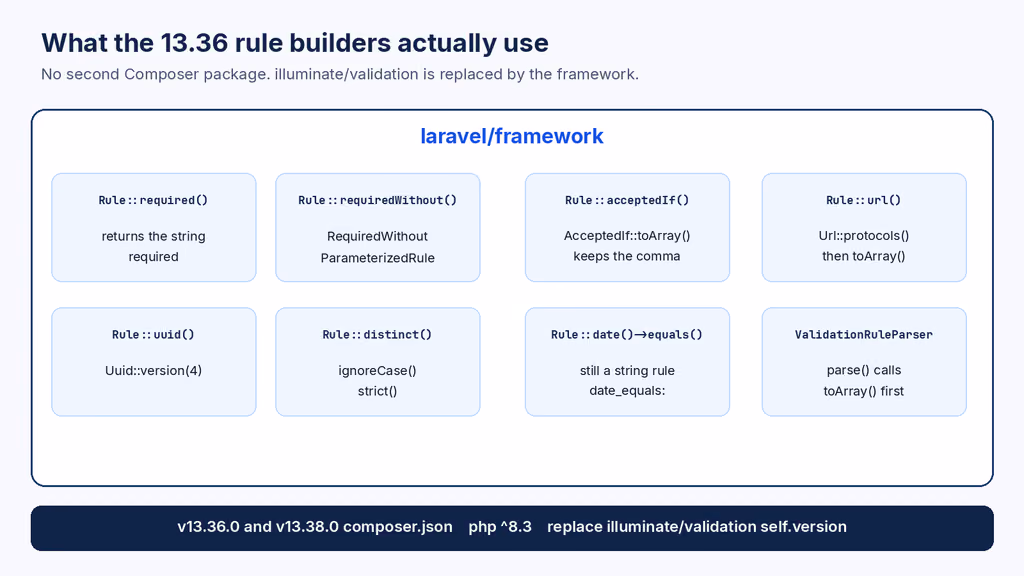Click 'v13.36.0 and v13.38.0 composer.json' in footer
Image resolution: width=1024 pixels, height=576 pixels.
[315, 527]
